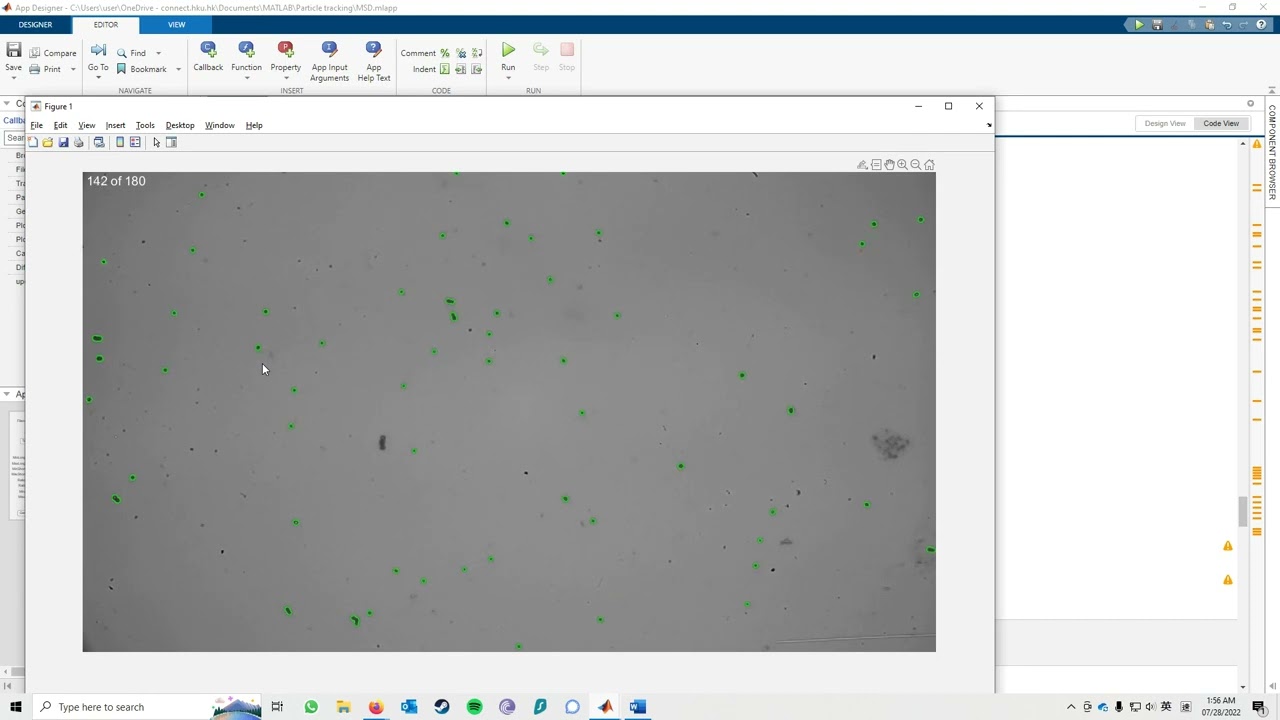The image size is (1280, 720).
Task: Click quick access Help question icon
Action: 1260,25
